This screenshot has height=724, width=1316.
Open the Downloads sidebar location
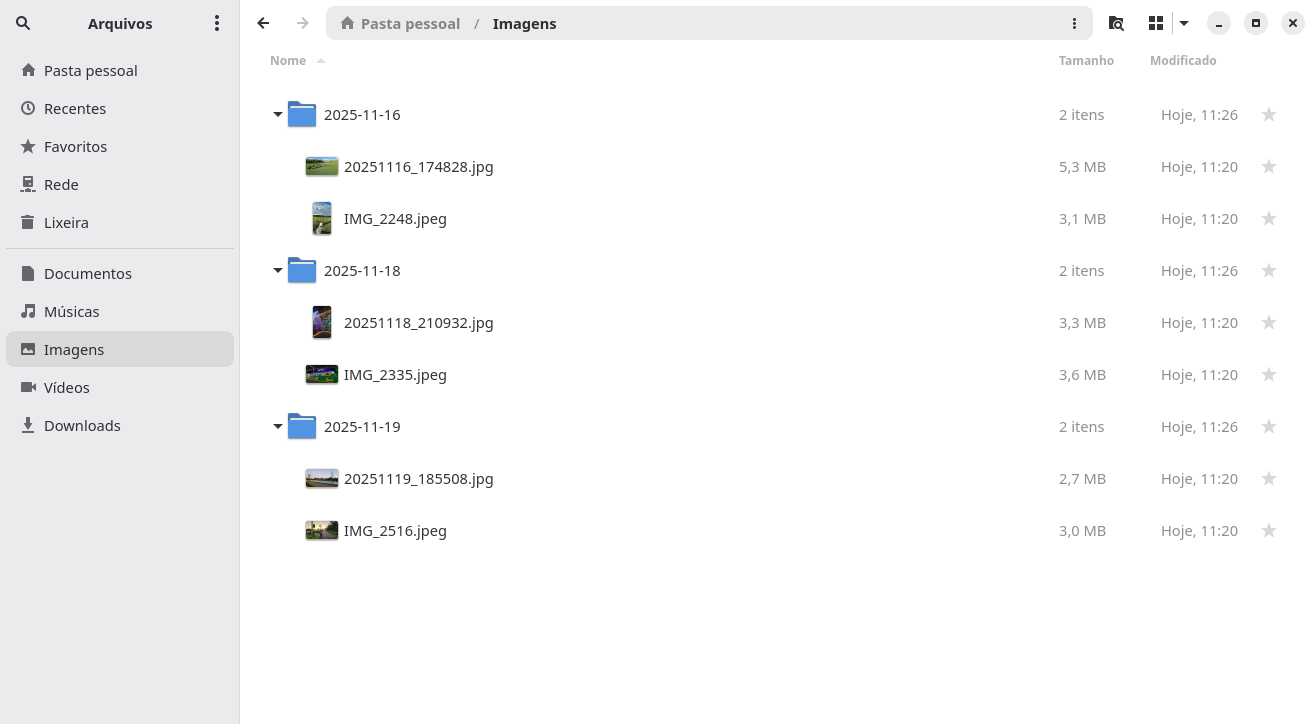[82, 425]
